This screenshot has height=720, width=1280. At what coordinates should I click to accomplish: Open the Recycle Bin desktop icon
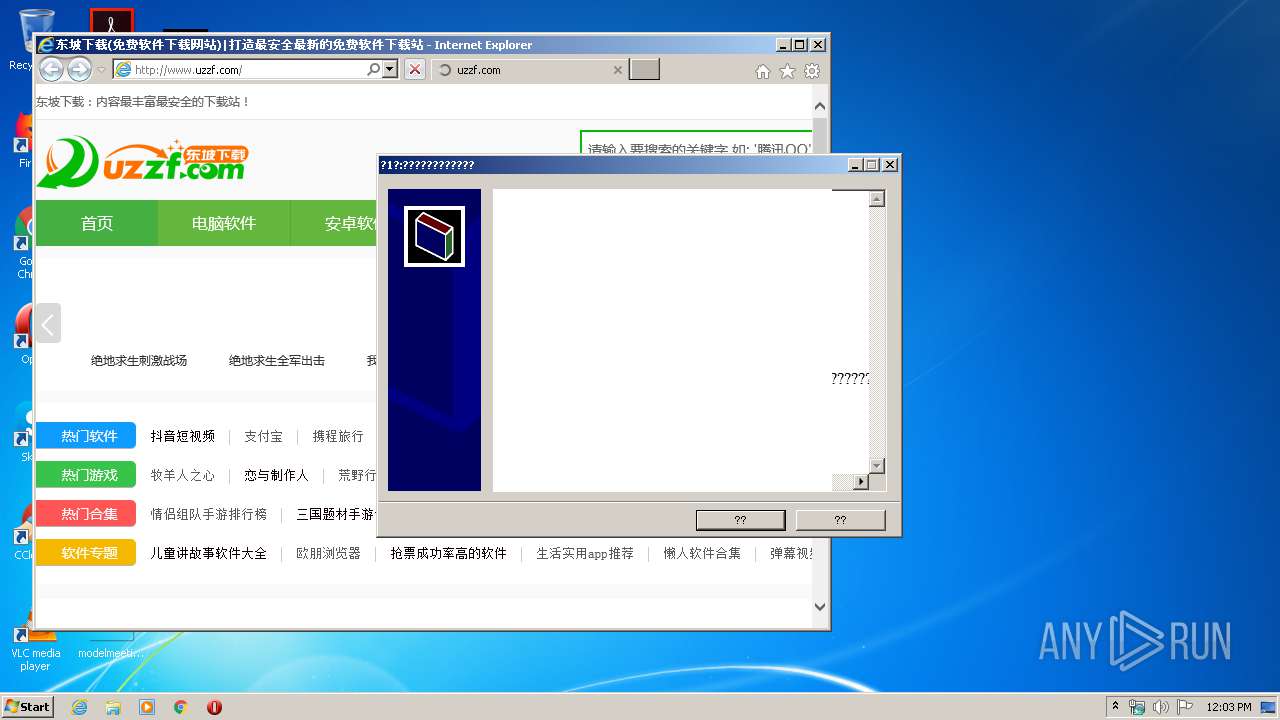36,38
